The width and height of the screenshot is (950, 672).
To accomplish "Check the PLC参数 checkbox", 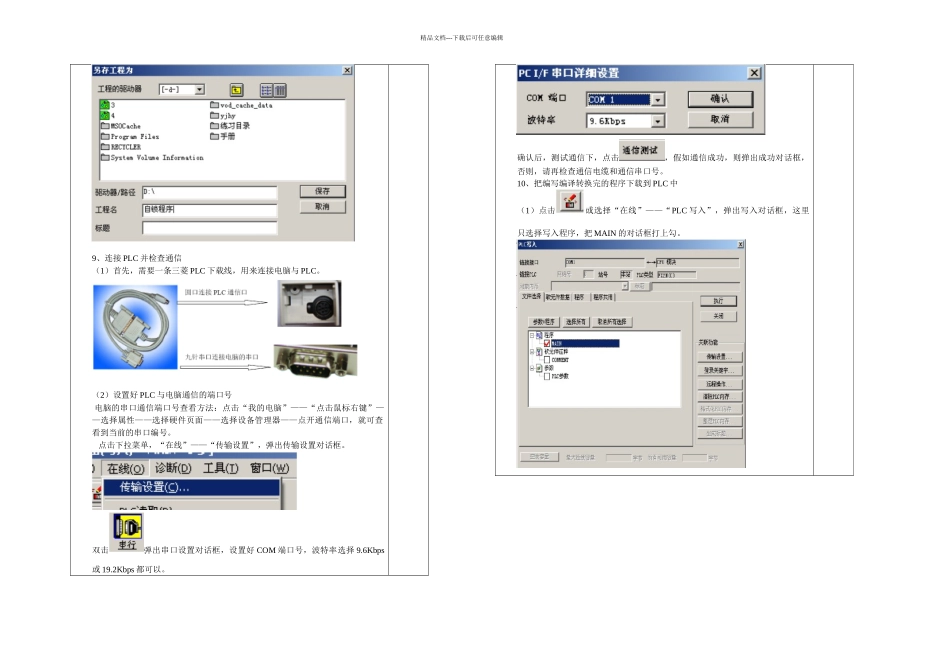I will pos(546,376).
